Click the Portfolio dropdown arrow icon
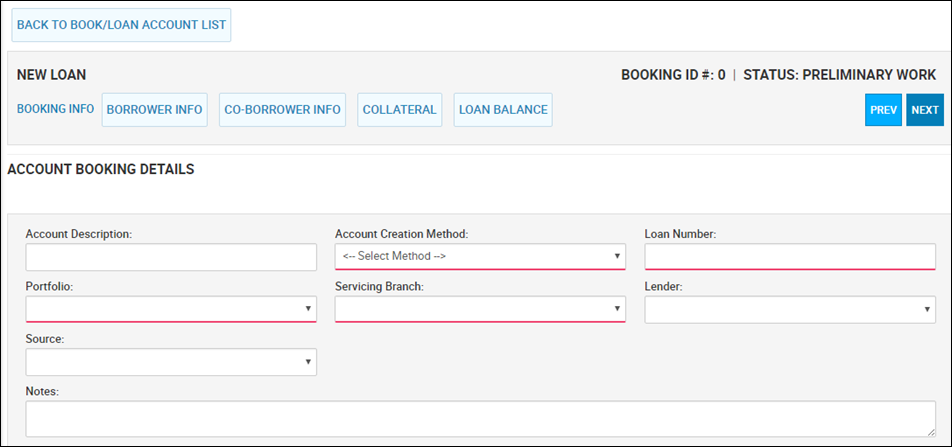The height and width of the screenshot is (447, 952). tap(308, 309)
